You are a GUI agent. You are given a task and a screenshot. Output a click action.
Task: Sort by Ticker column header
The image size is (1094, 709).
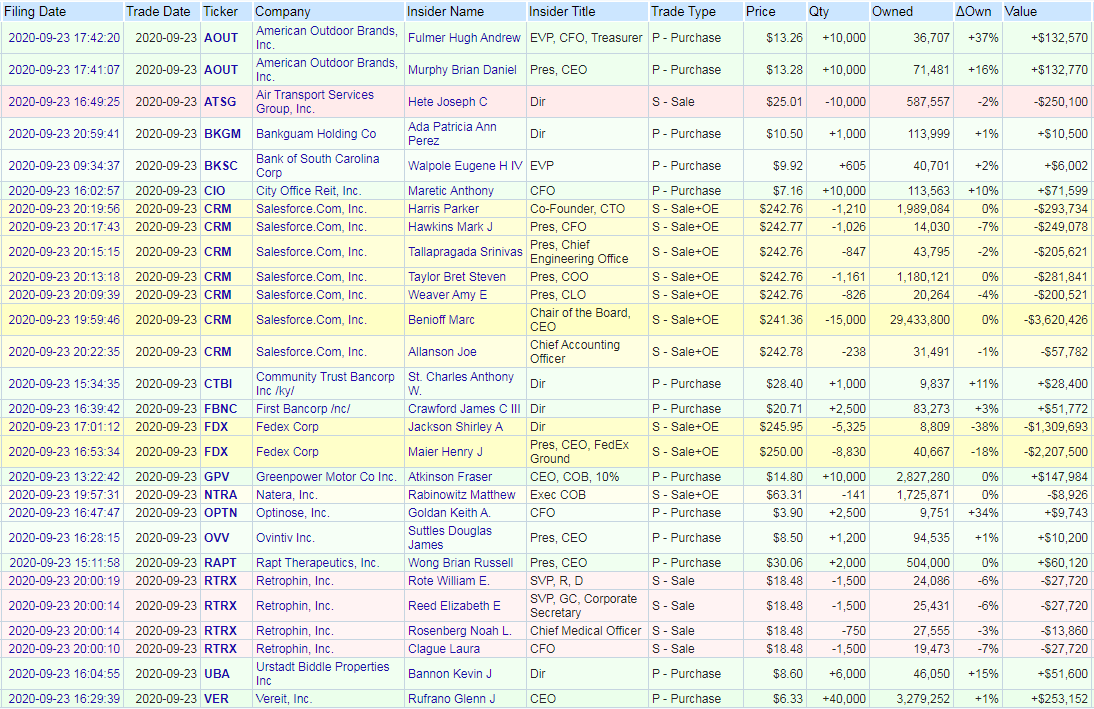(220, 11)
